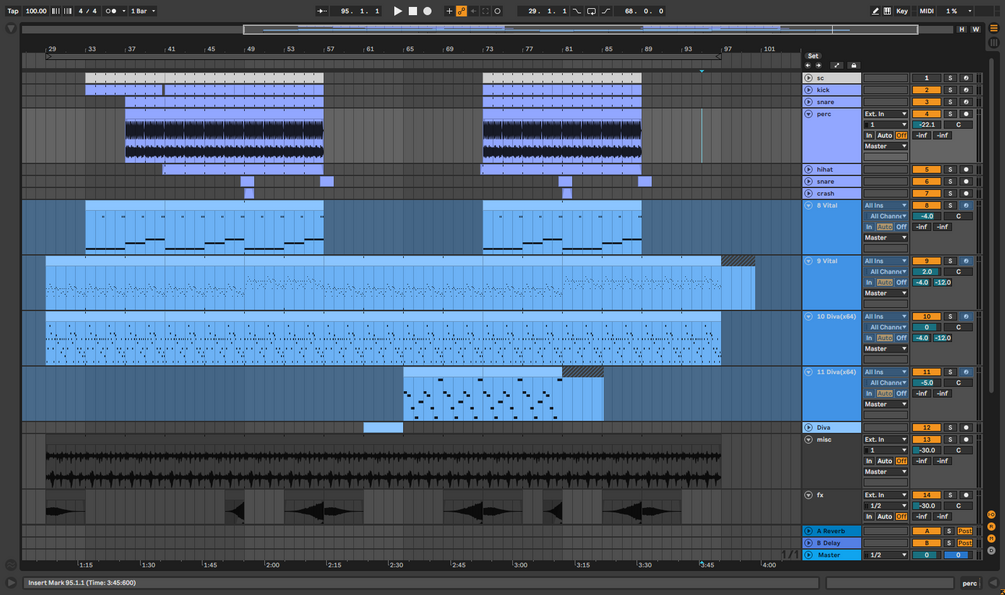The image size is (1005, 595).
Task: Open 8 Vital All Ins dropdown
Action: [886, 206]
